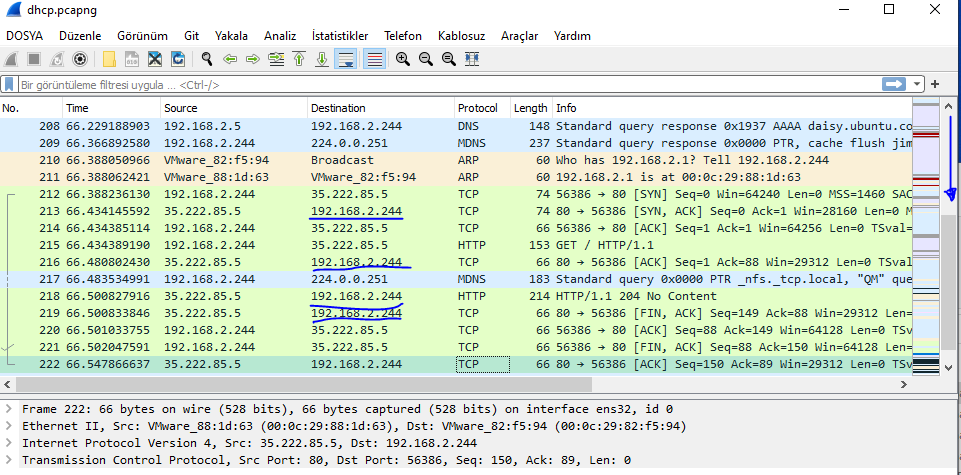Open the DOSYA menu
The height and width of the screenshot is (475, 961).
[x=25, y=36]
